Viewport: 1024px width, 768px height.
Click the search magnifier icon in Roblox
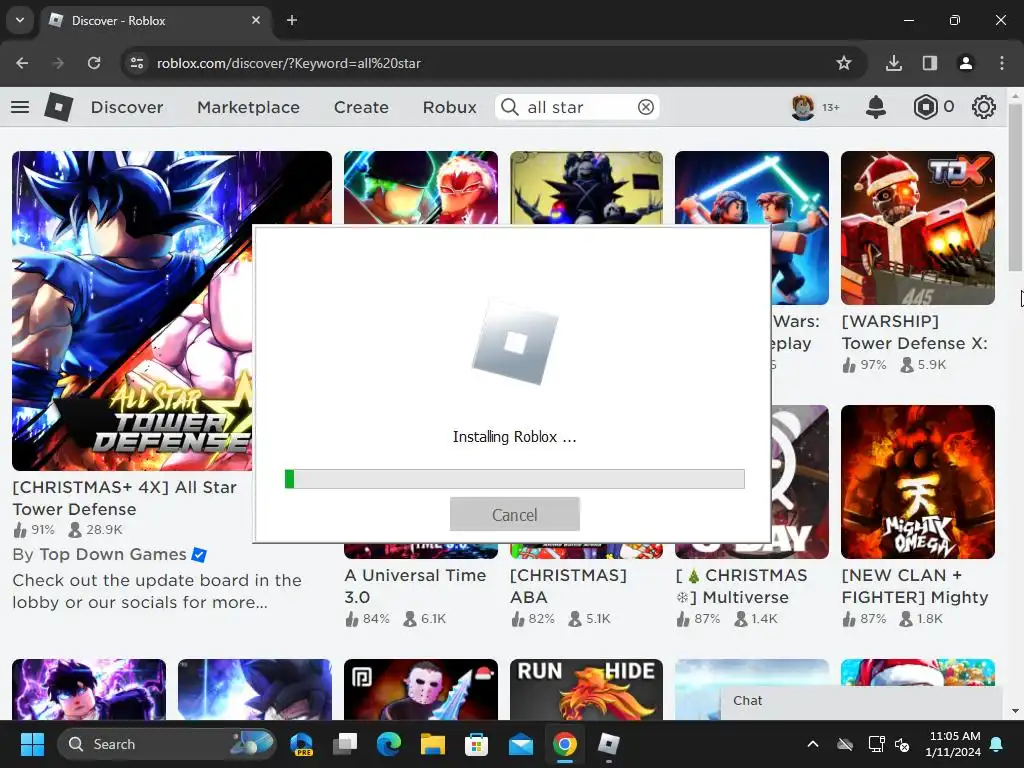[x=509, y=107]
